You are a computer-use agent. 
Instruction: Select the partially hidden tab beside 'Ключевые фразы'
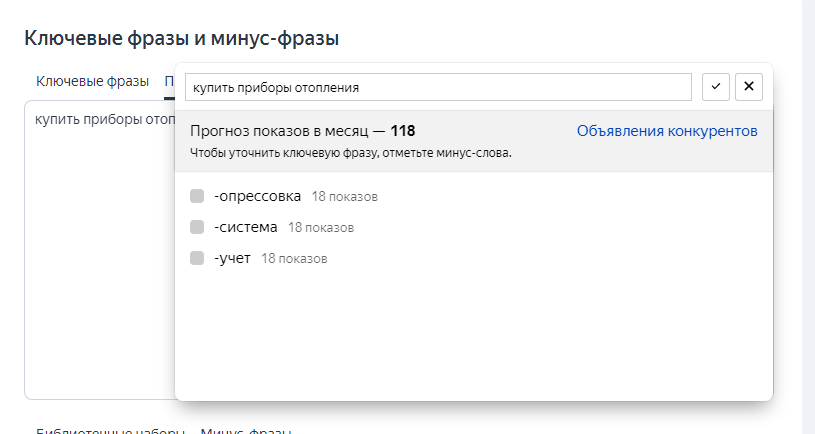pyautogui.click(x=169, y=81)
